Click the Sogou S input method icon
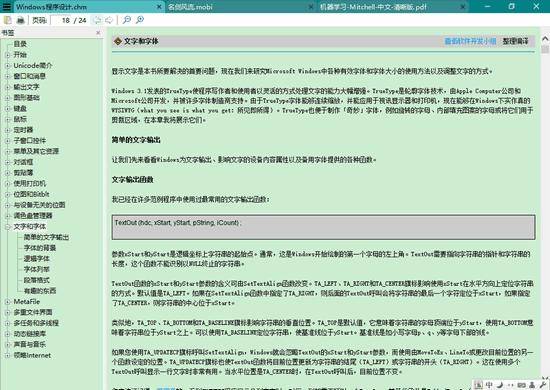Viewport: 550px width, 390px height. [x=478, y=385]
